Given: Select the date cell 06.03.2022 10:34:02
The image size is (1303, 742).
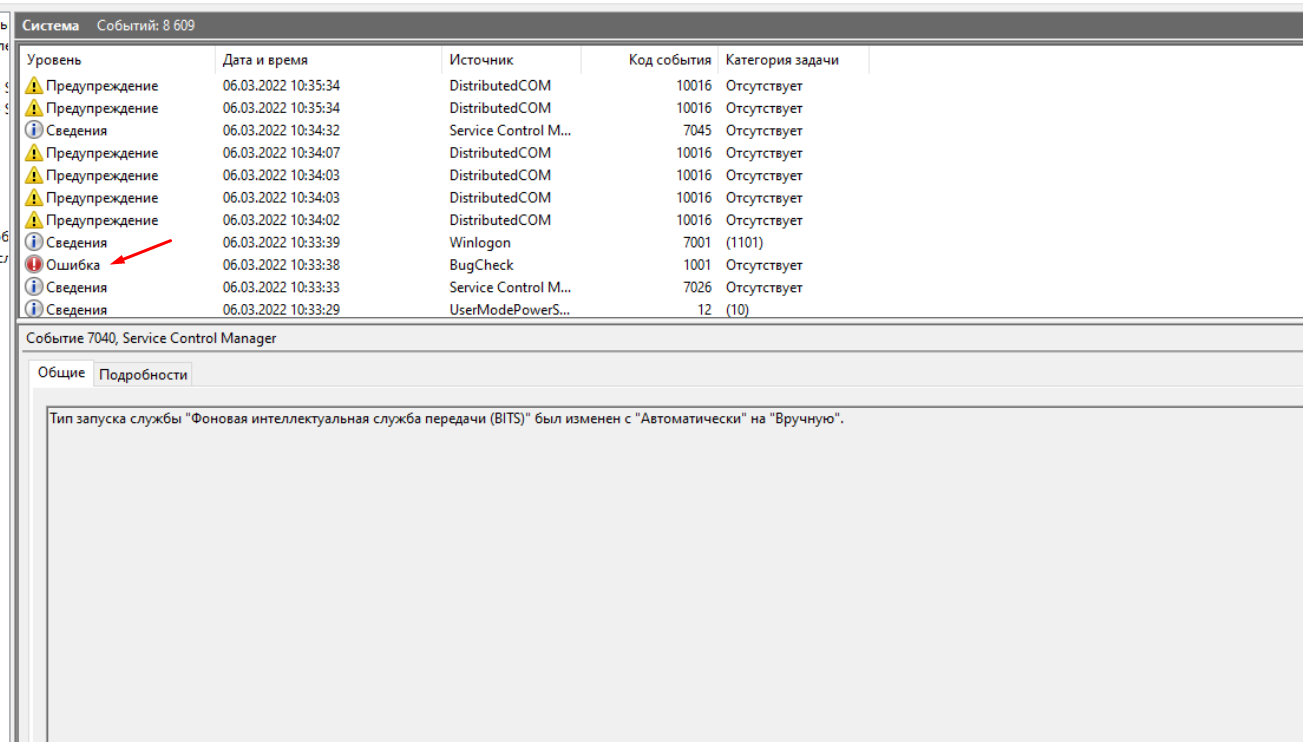Looking at the screenshot, I should (281, 220).
